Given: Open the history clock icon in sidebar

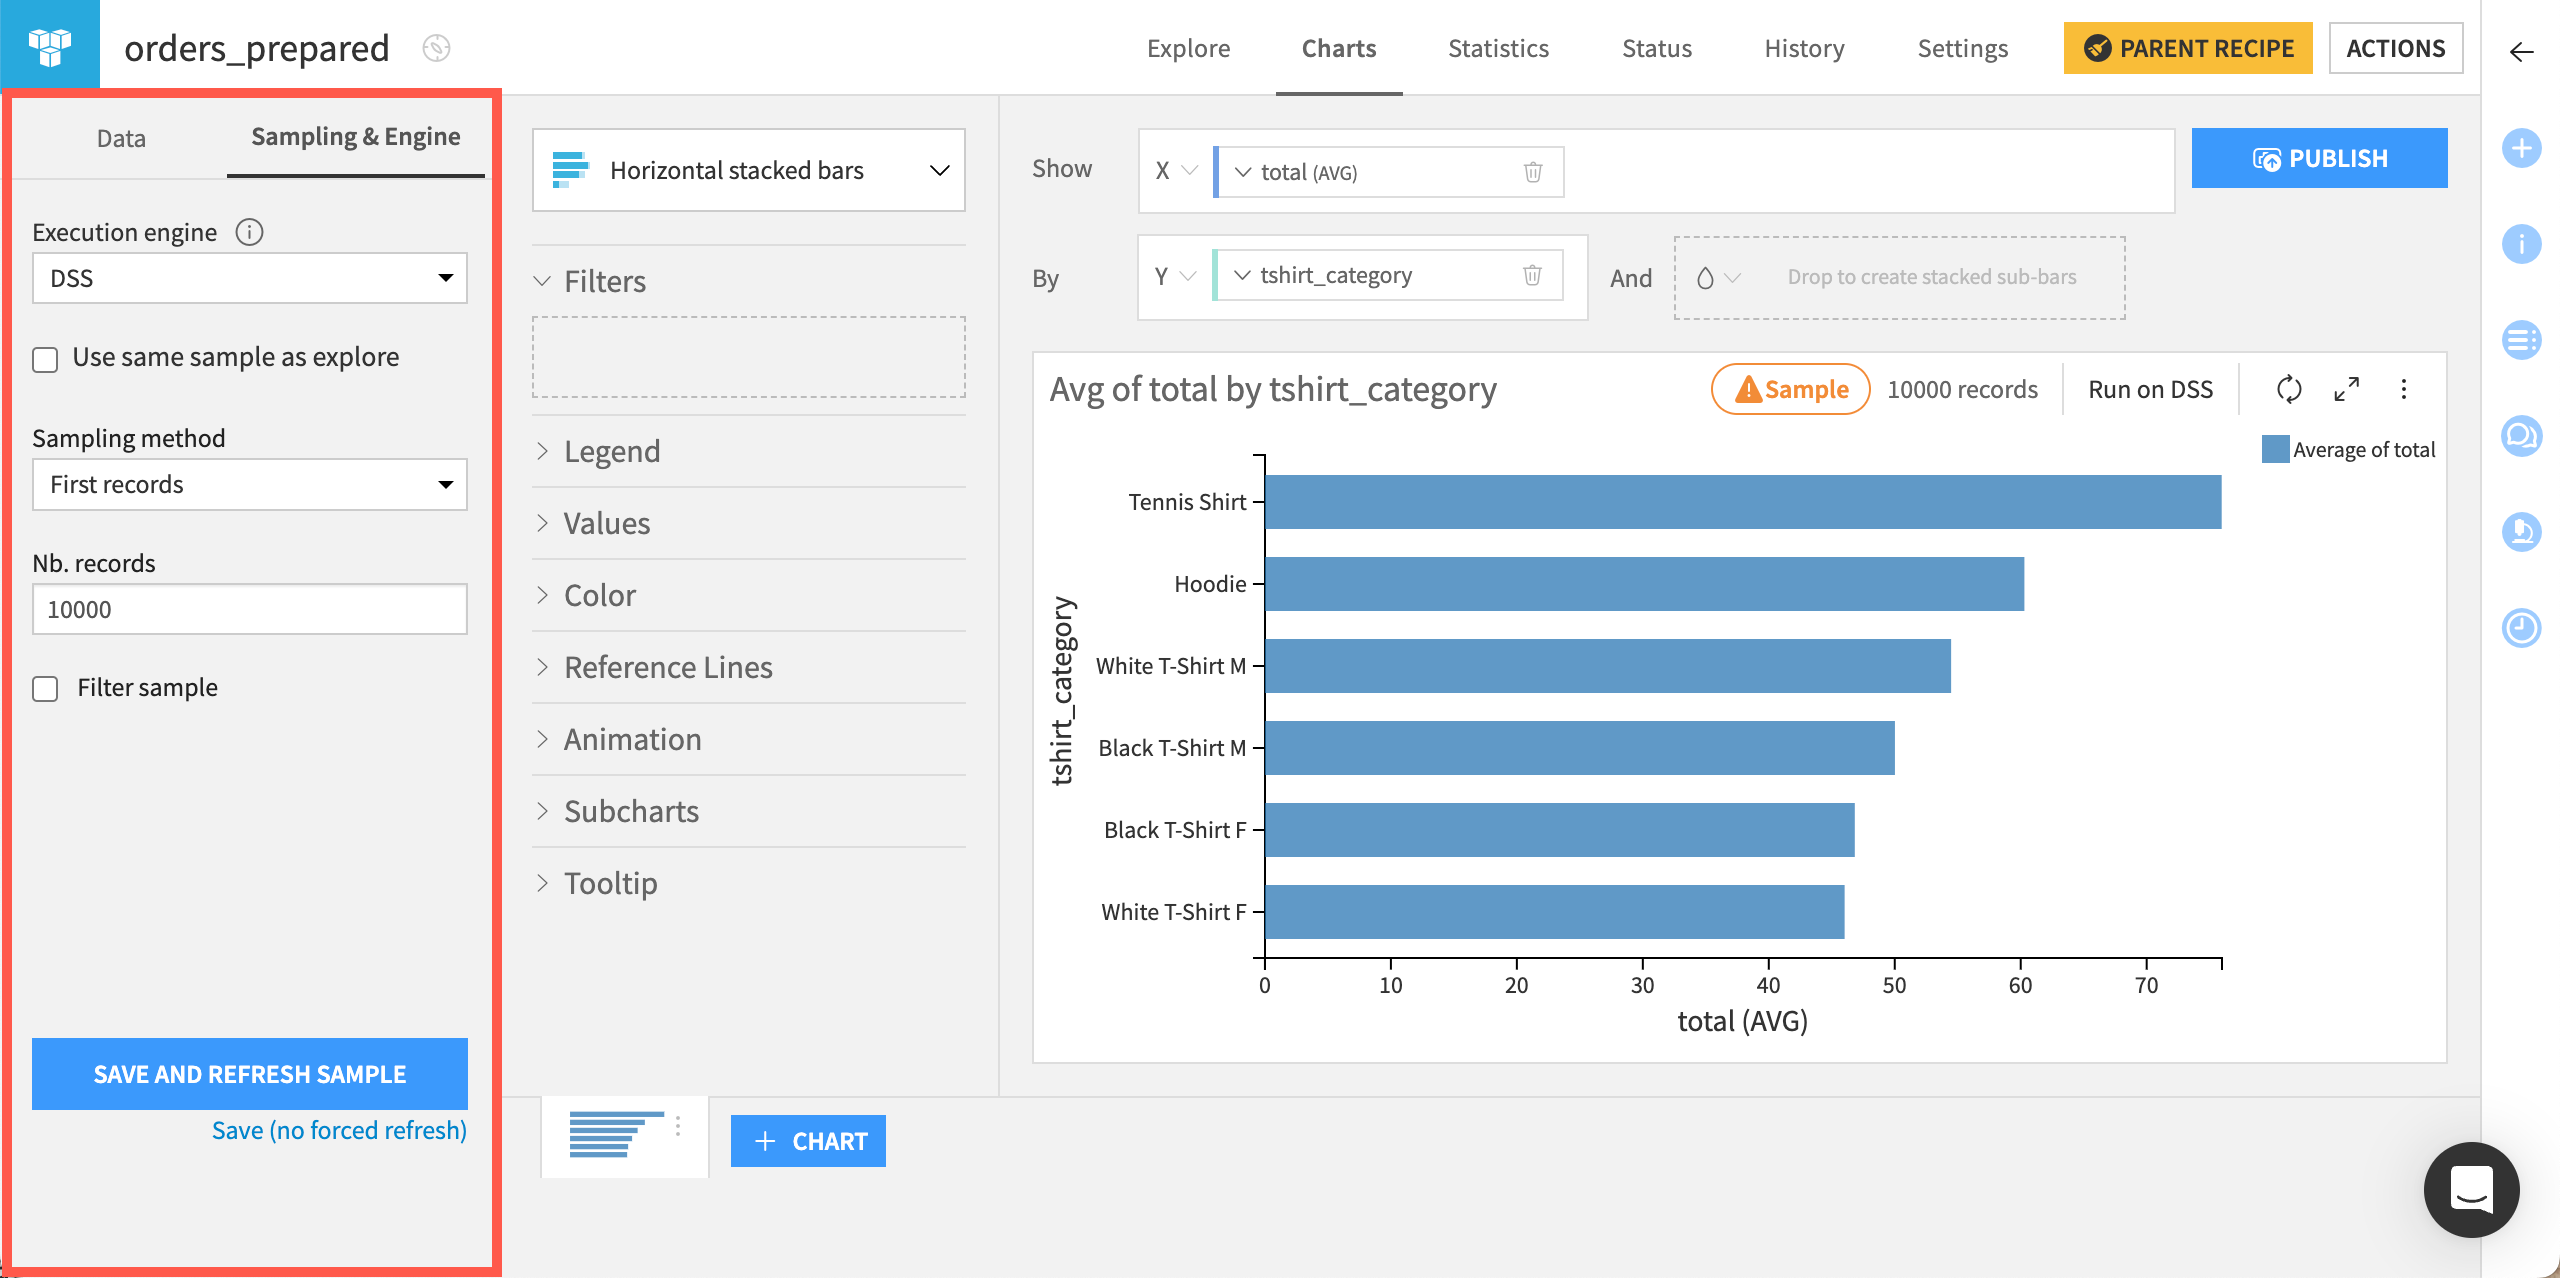Looking at the screenshot, I should click(x=2522, y=628).
